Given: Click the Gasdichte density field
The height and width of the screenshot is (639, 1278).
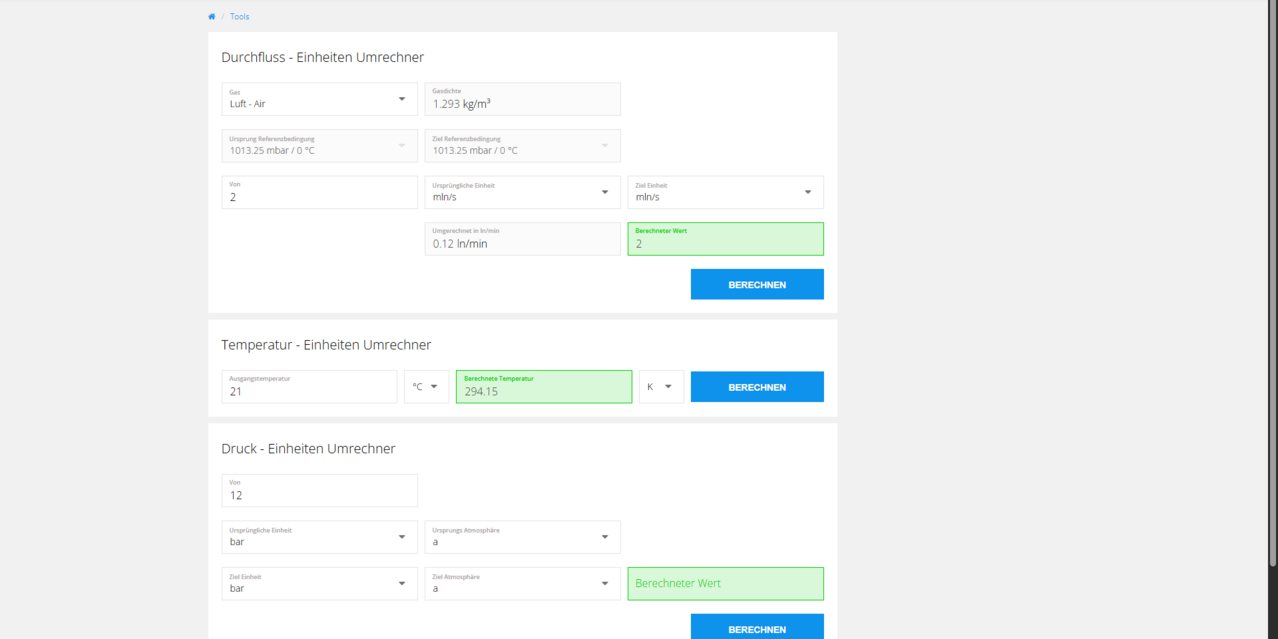Looking at the screenshot, I should click(x=523, y=99).
